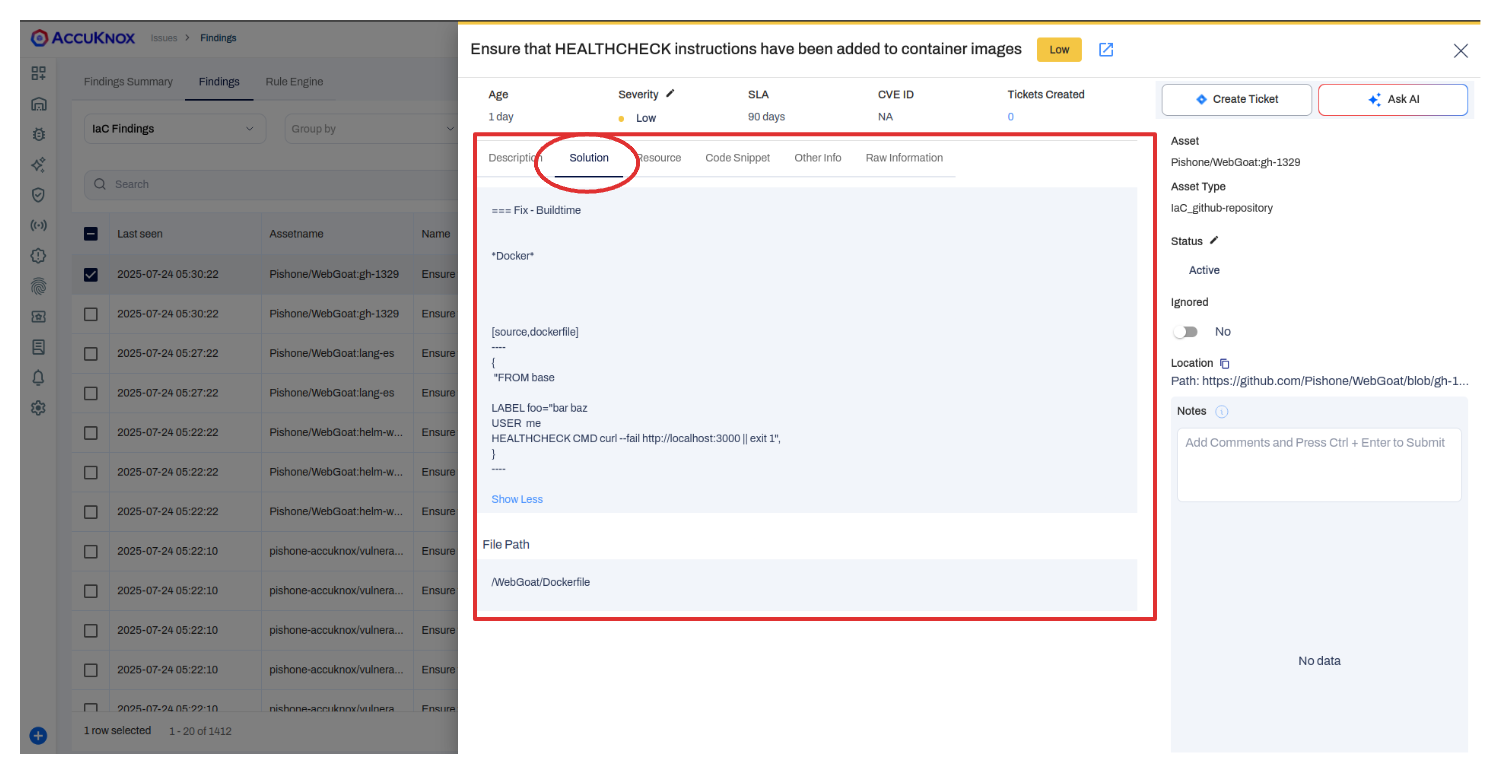The height and width of the screenshot is (774, 1500).
Task: Click the sparkle AI icon in left sidebar
Action: (x=38, y=165)
